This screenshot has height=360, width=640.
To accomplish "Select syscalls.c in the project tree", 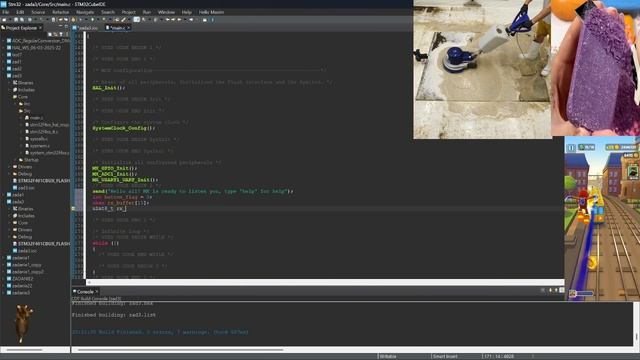I will 36,139.
